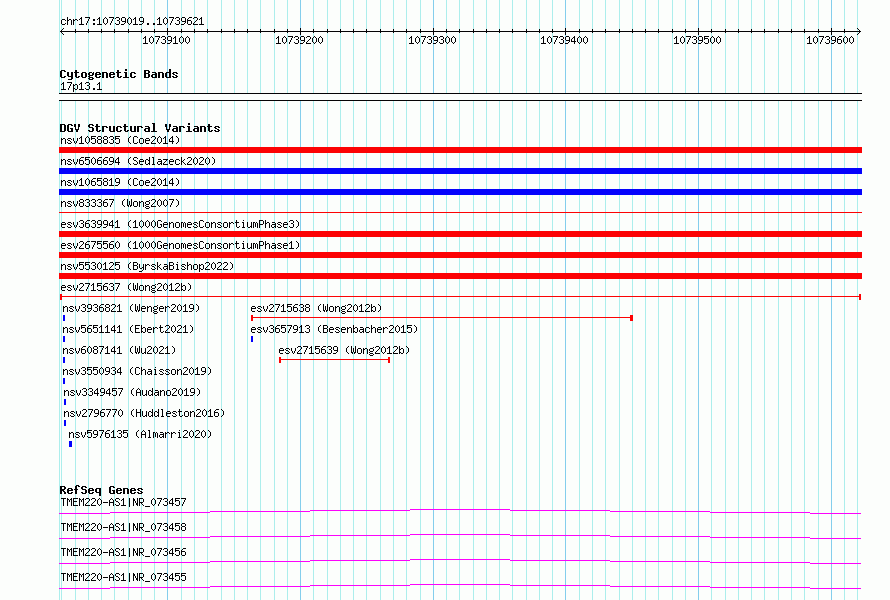Click the red span line under esv2715638
This screenshot has width=890, height=600.
pyautogui.click(x=442, y=318)
